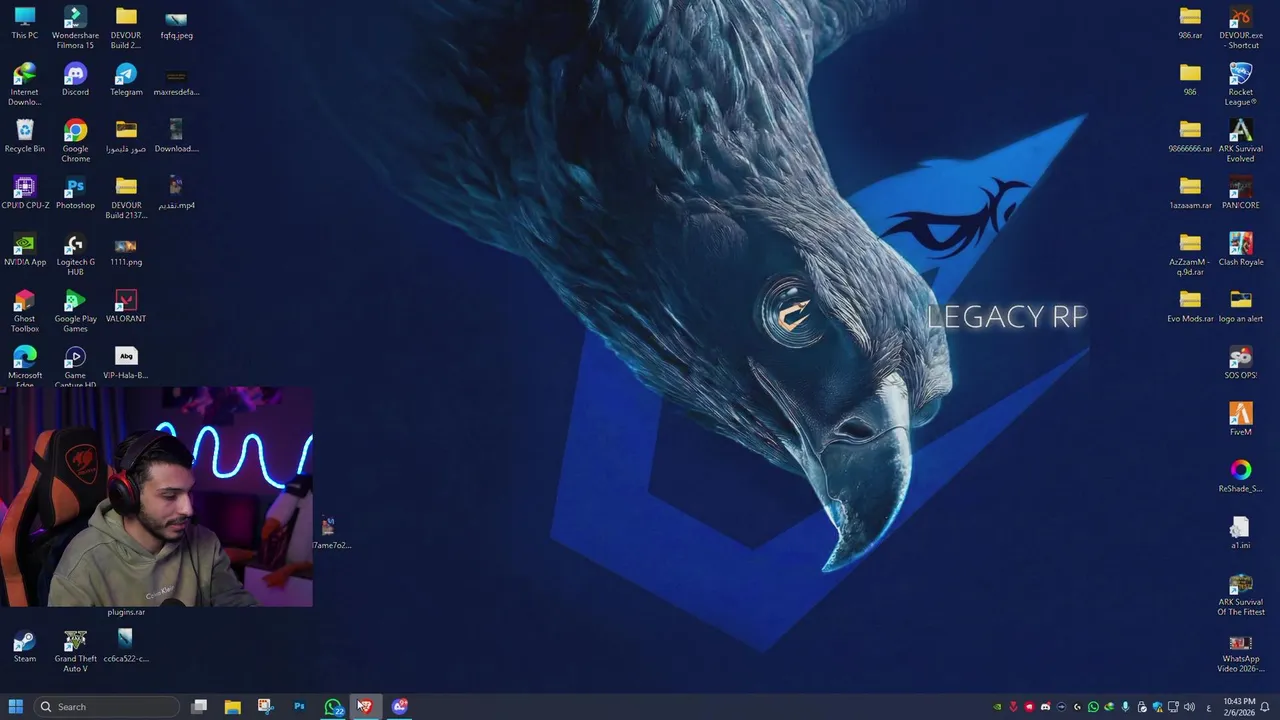
Task: Select the This PC desktop icon
Action: [25, 23]
